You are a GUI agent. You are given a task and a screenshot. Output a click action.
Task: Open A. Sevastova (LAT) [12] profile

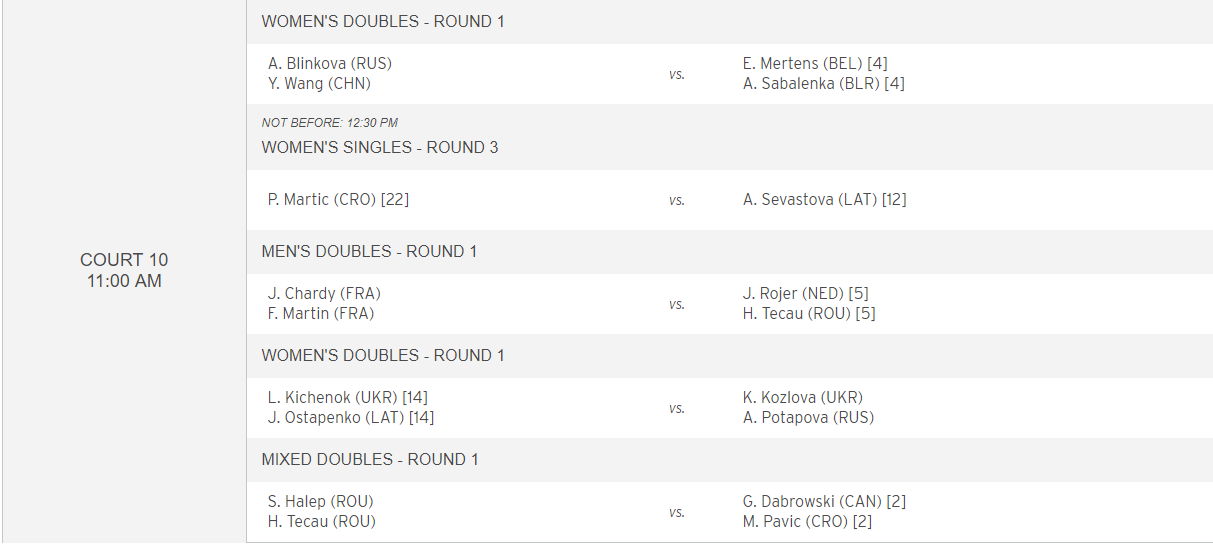click(x=825, y=199)
